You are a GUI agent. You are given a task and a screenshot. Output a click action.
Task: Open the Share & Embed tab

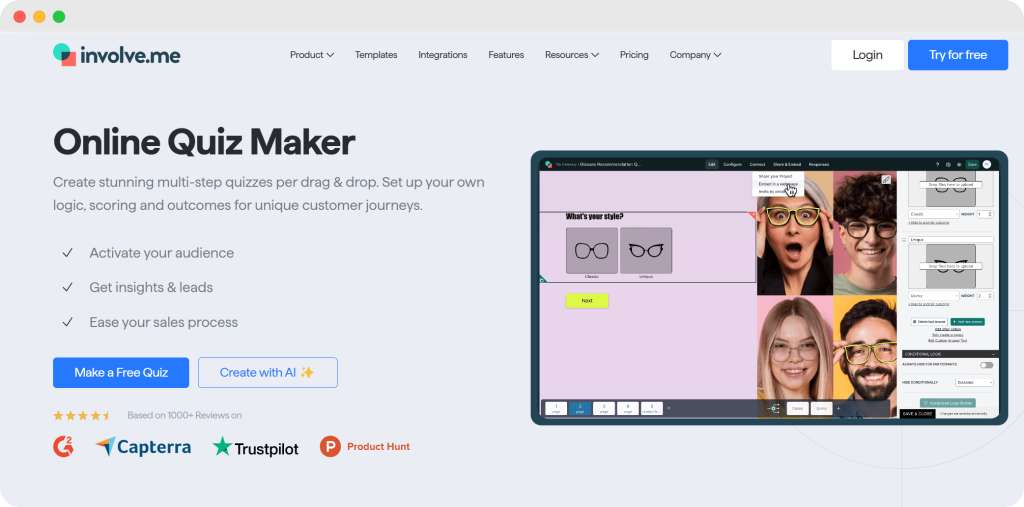[x=787, y=165]
